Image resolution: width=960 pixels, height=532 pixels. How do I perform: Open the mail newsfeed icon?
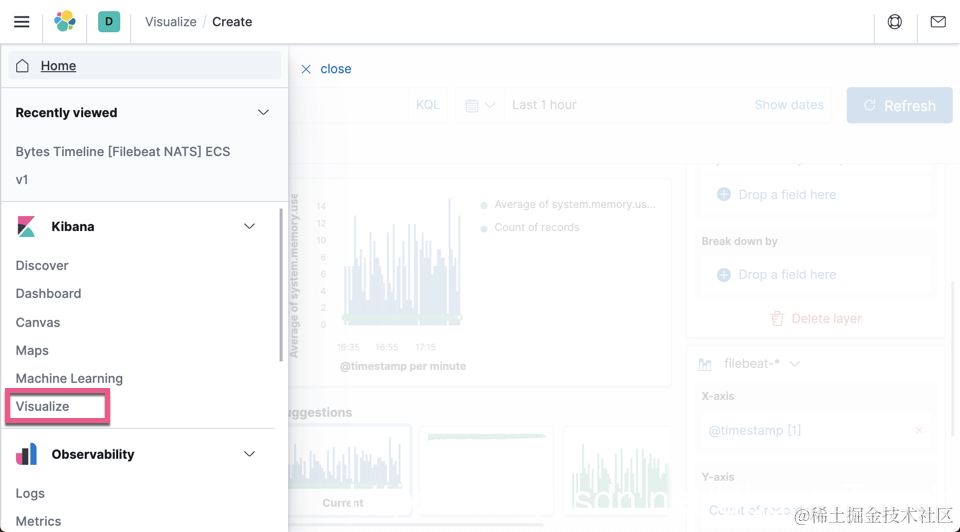coord(938,22)
